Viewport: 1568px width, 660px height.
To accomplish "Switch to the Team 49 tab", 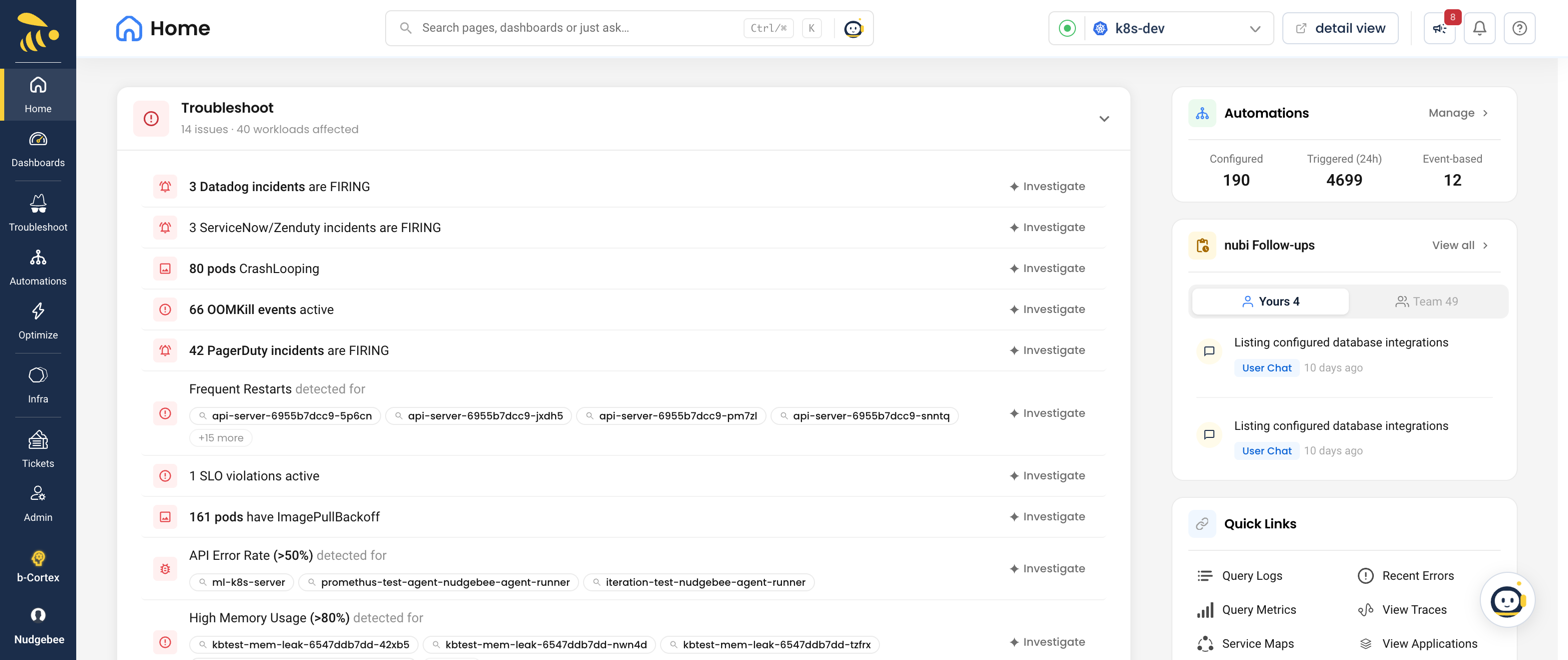I will [x=1427, y=301].
